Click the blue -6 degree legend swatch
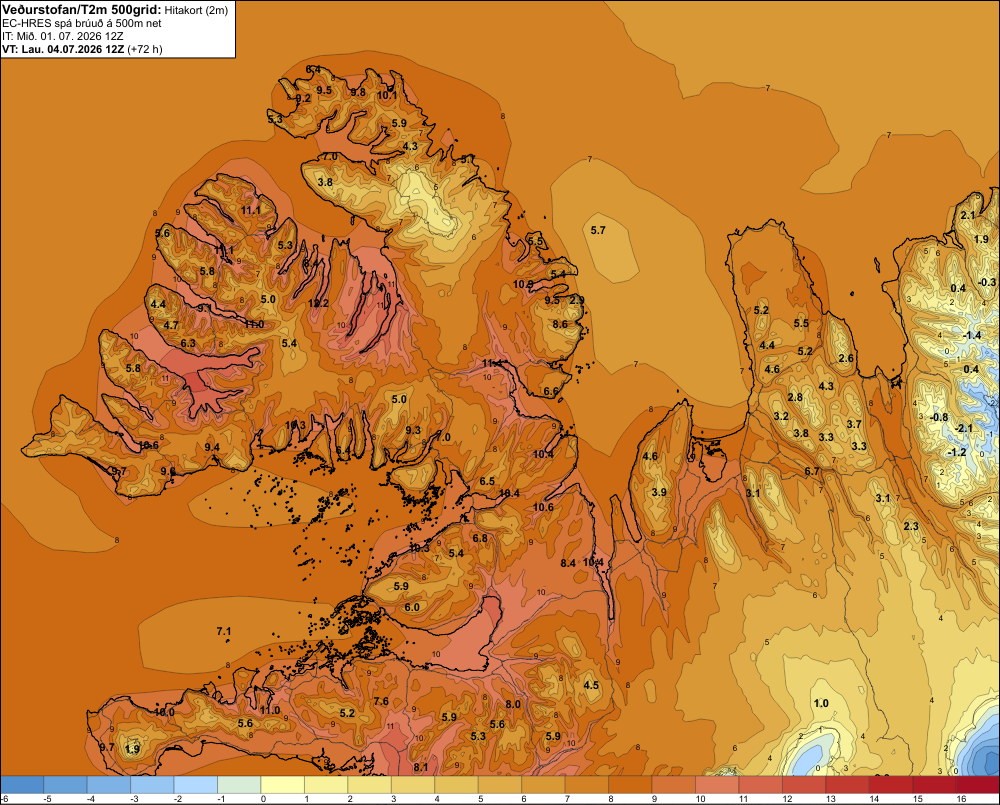This screenshot has width=1000, height=805. click(x=22, y=785)
